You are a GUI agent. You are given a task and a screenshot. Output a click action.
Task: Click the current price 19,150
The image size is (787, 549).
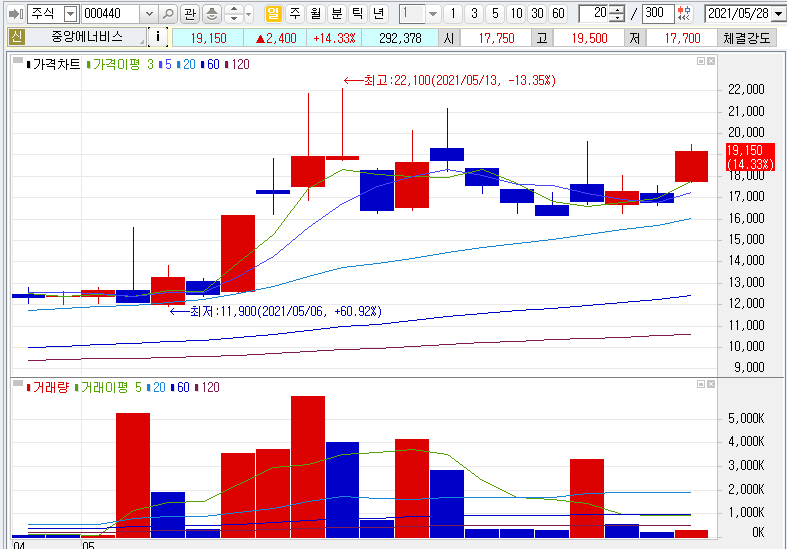pyautogui.click(x=208, y=38)
